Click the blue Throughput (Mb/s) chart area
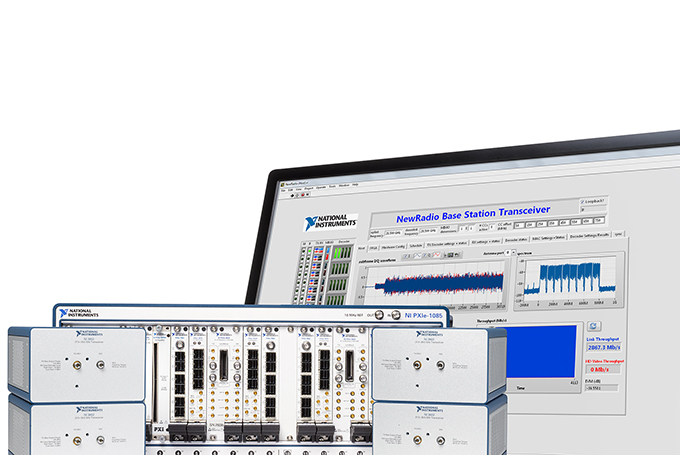The image size is (680, 455). (541, 352)
